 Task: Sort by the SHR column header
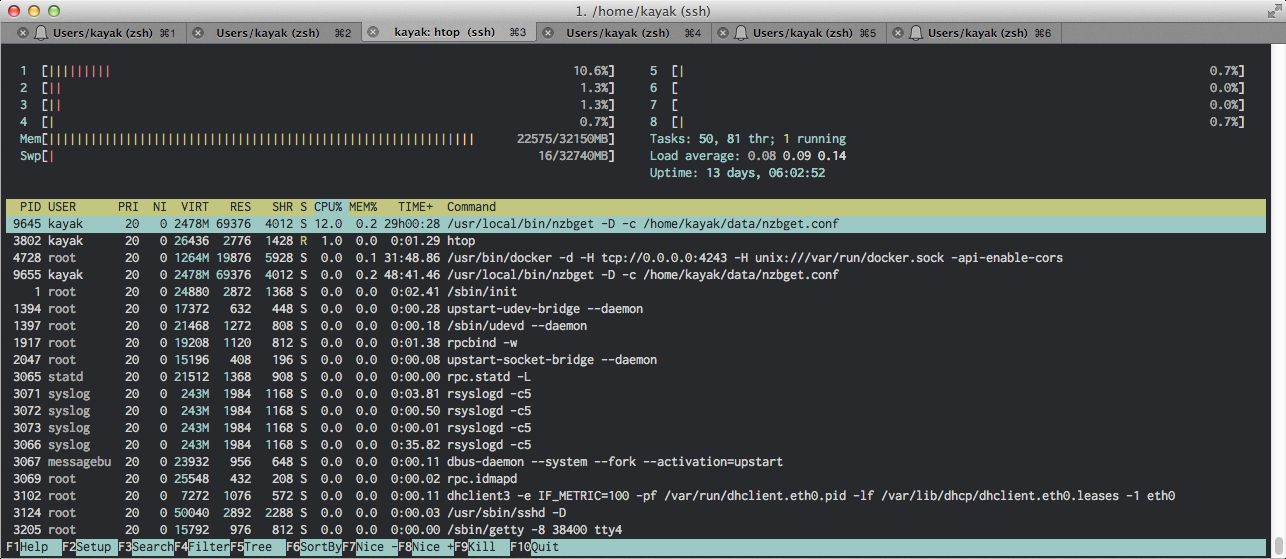(282, 207)
